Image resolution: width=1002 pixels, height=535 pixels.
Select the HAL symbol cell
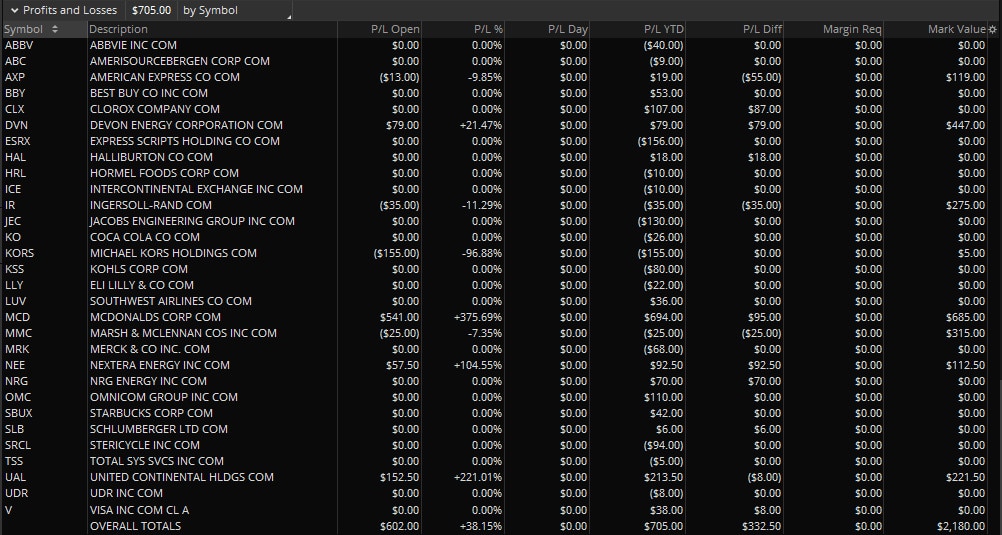(15, 157)
